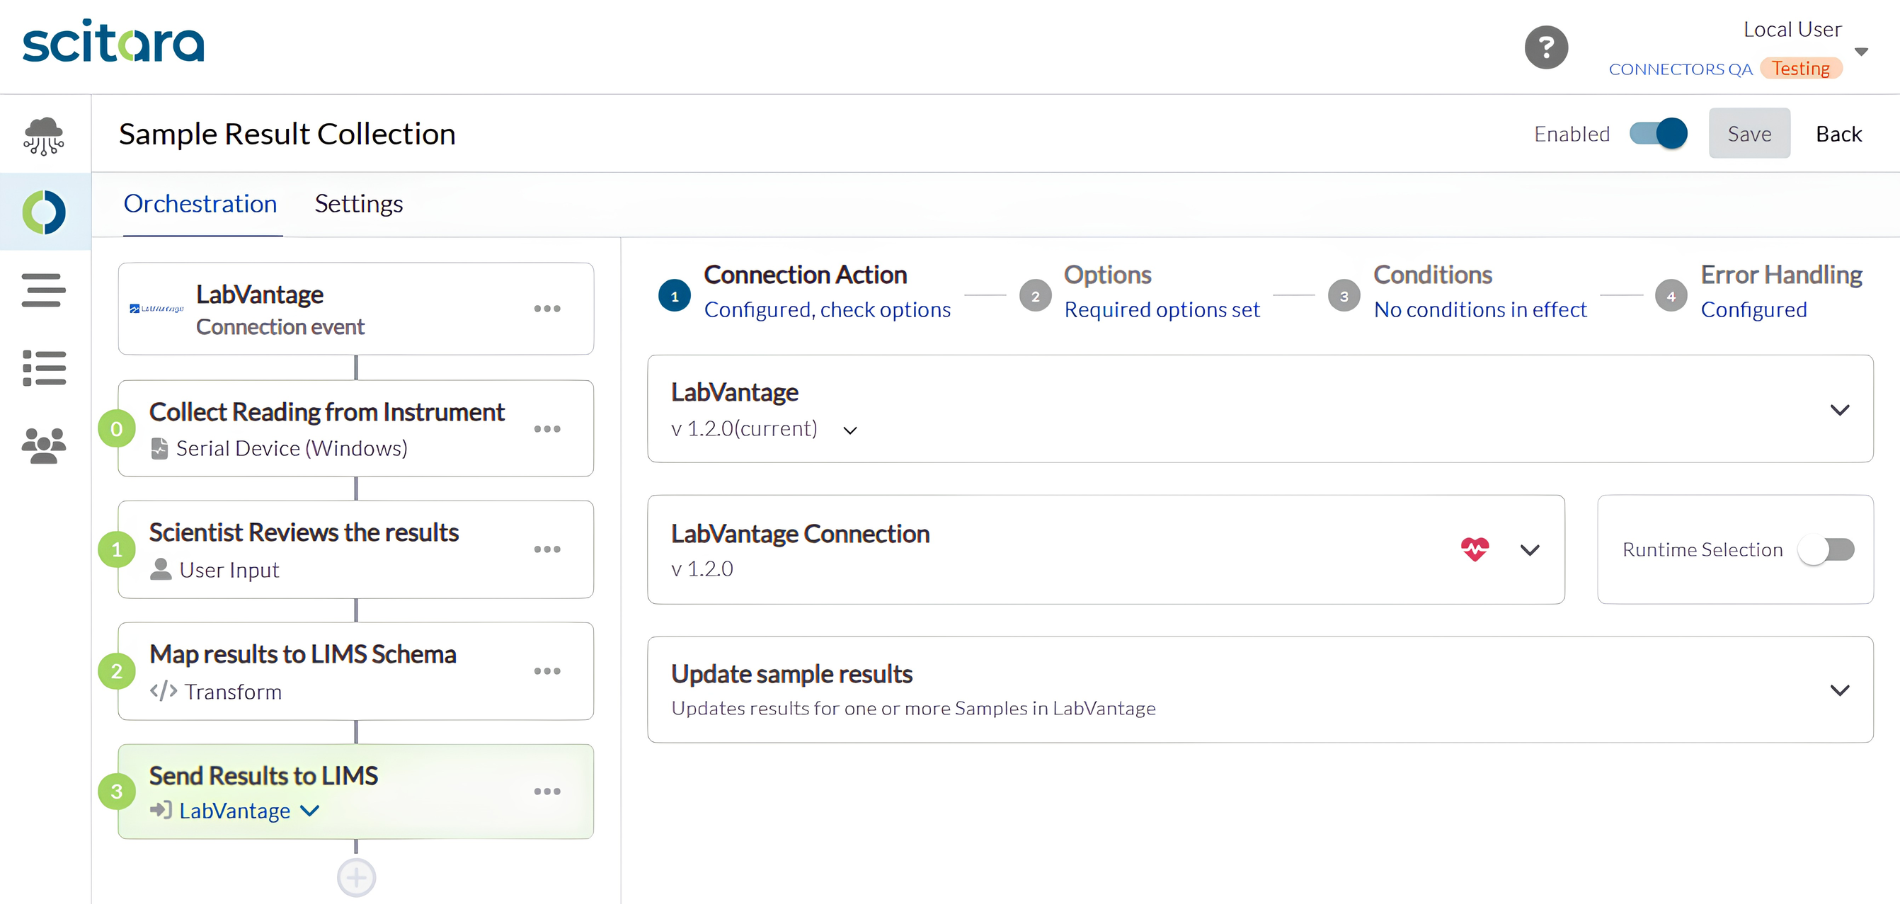Switch to the Orchestration tab
This screenshot has width=1900, height=904.
point(200,203)
